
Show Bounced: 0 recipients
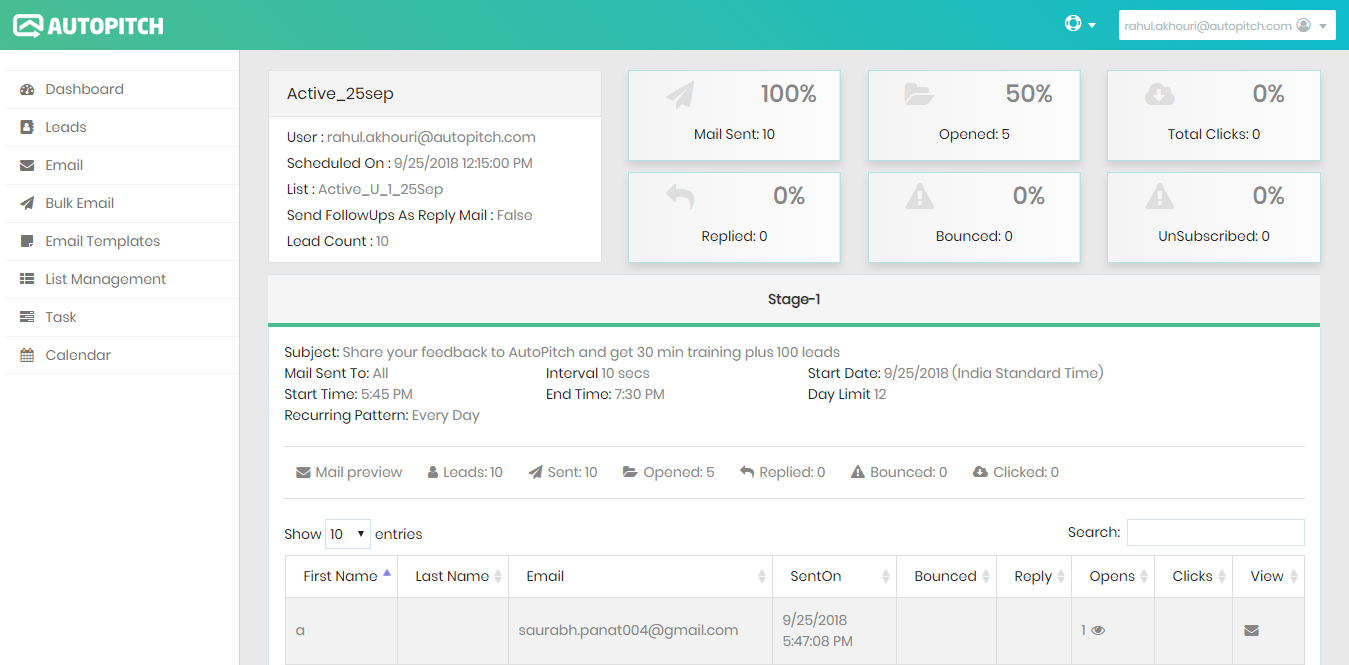click(899, 472)
